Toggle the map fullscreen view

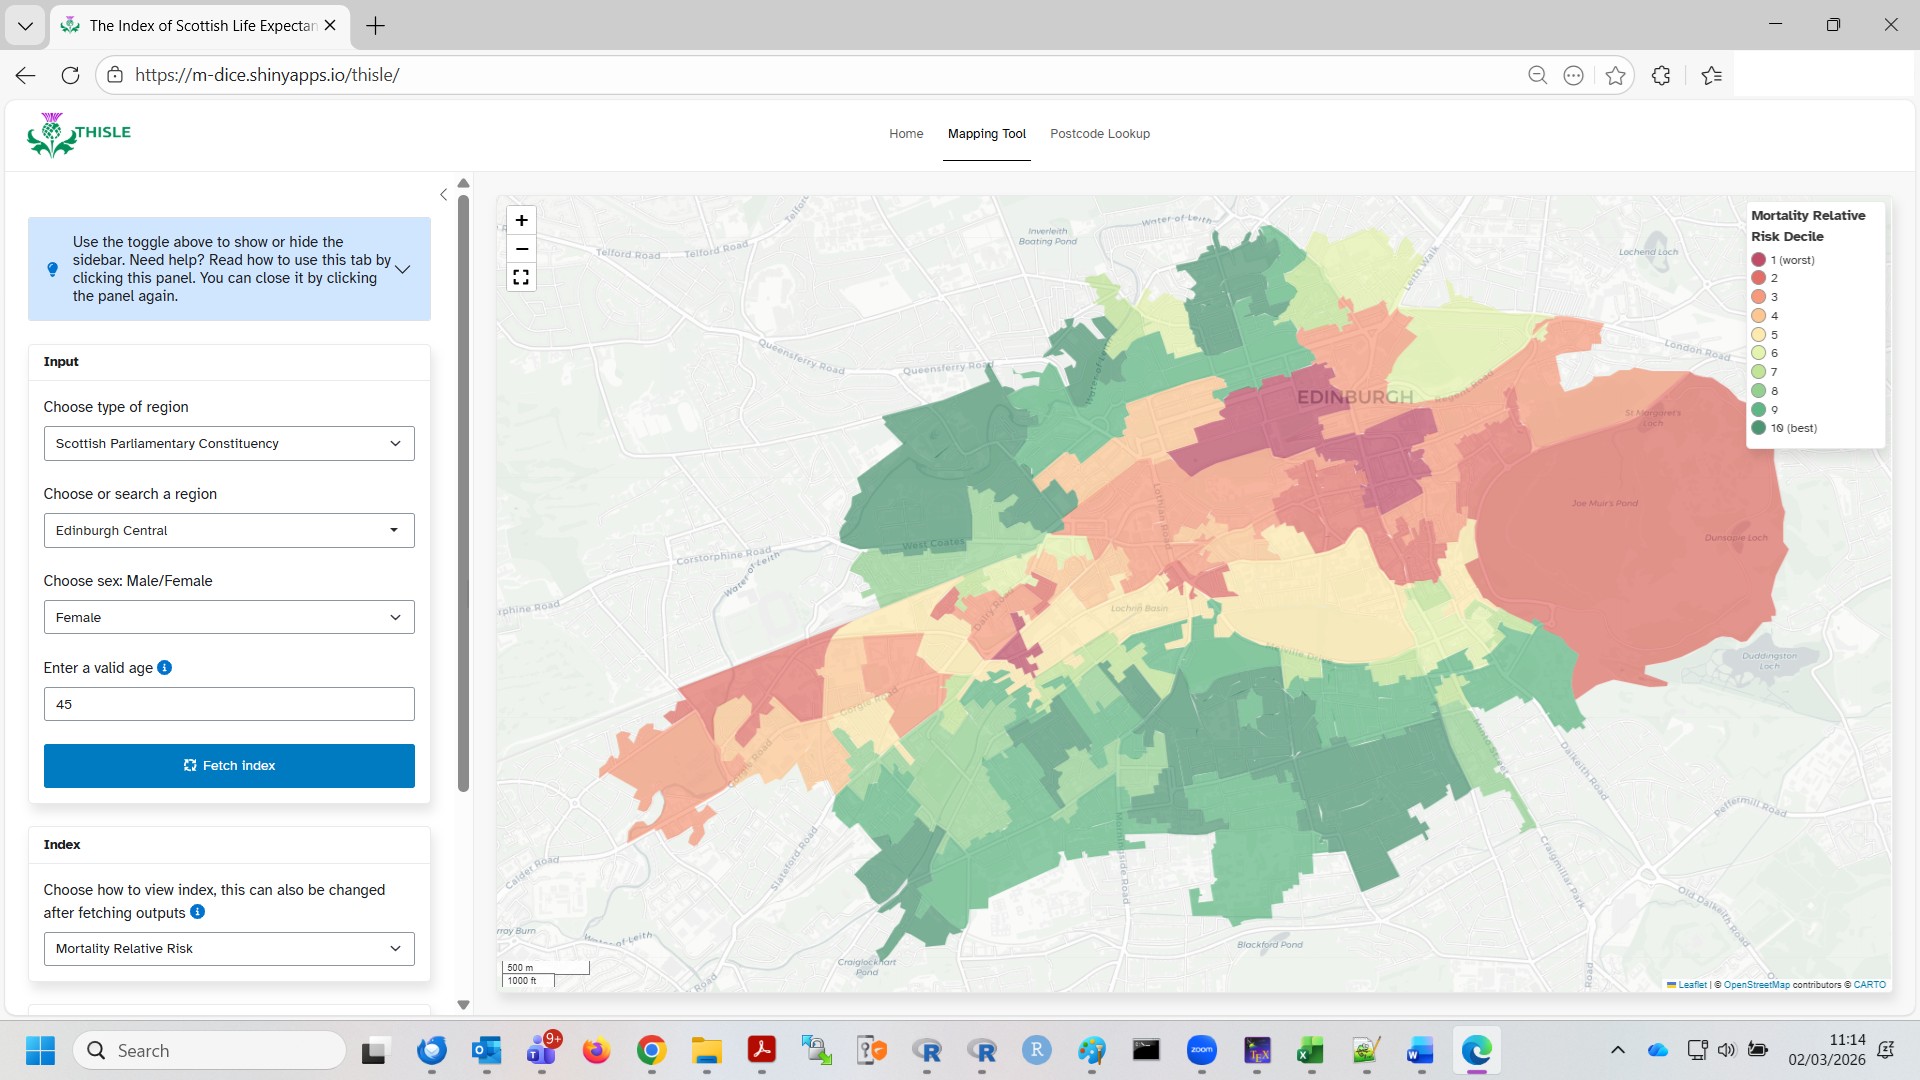click(520, 277)
